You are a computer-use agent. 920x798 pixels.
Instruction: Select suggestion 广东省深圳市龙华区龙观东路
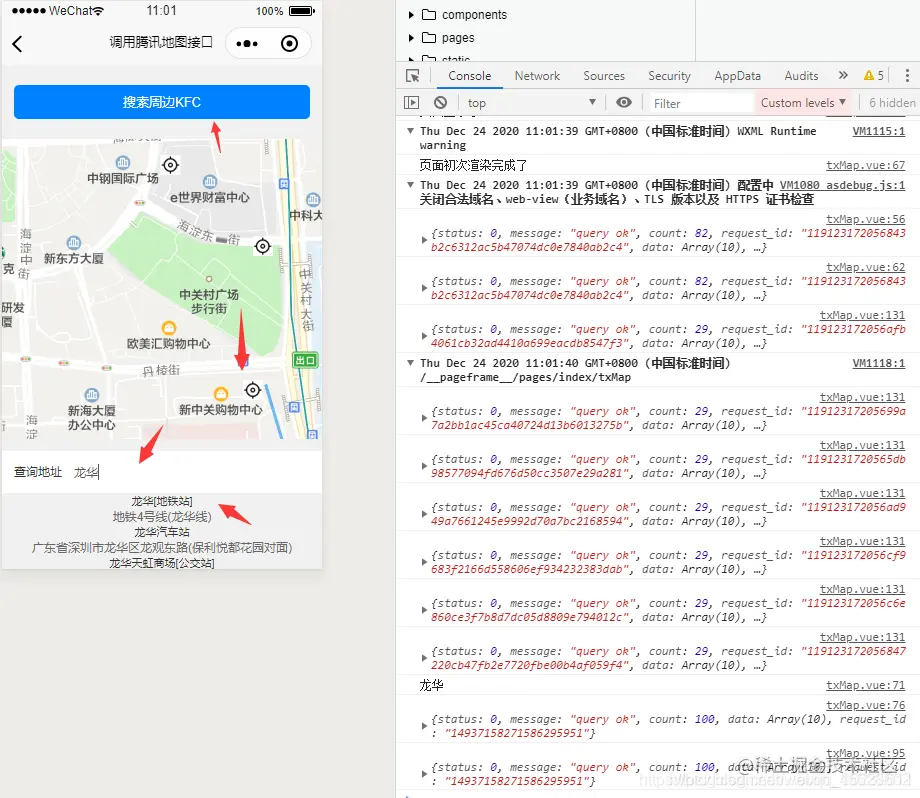(162, 547)
